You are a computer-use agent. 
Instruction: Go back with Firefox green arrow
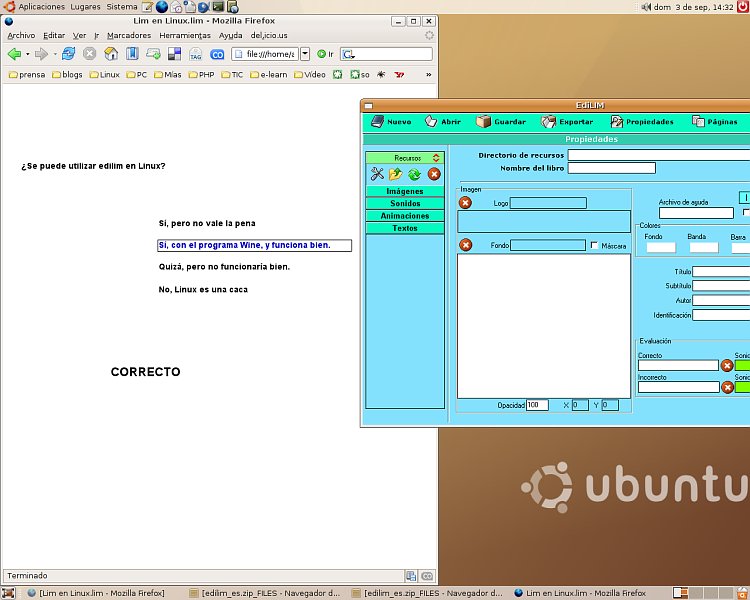14,54
